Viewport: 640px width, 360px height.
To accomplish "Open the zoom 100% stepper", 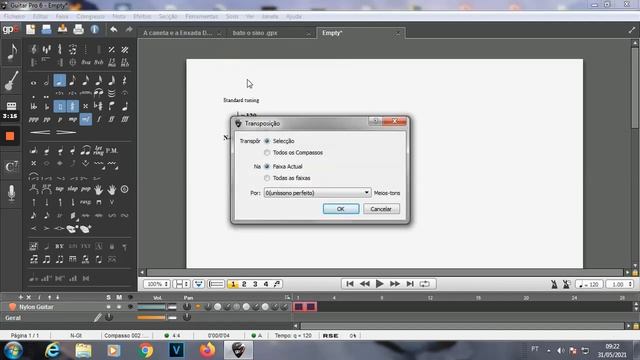I will pos(157,284).
